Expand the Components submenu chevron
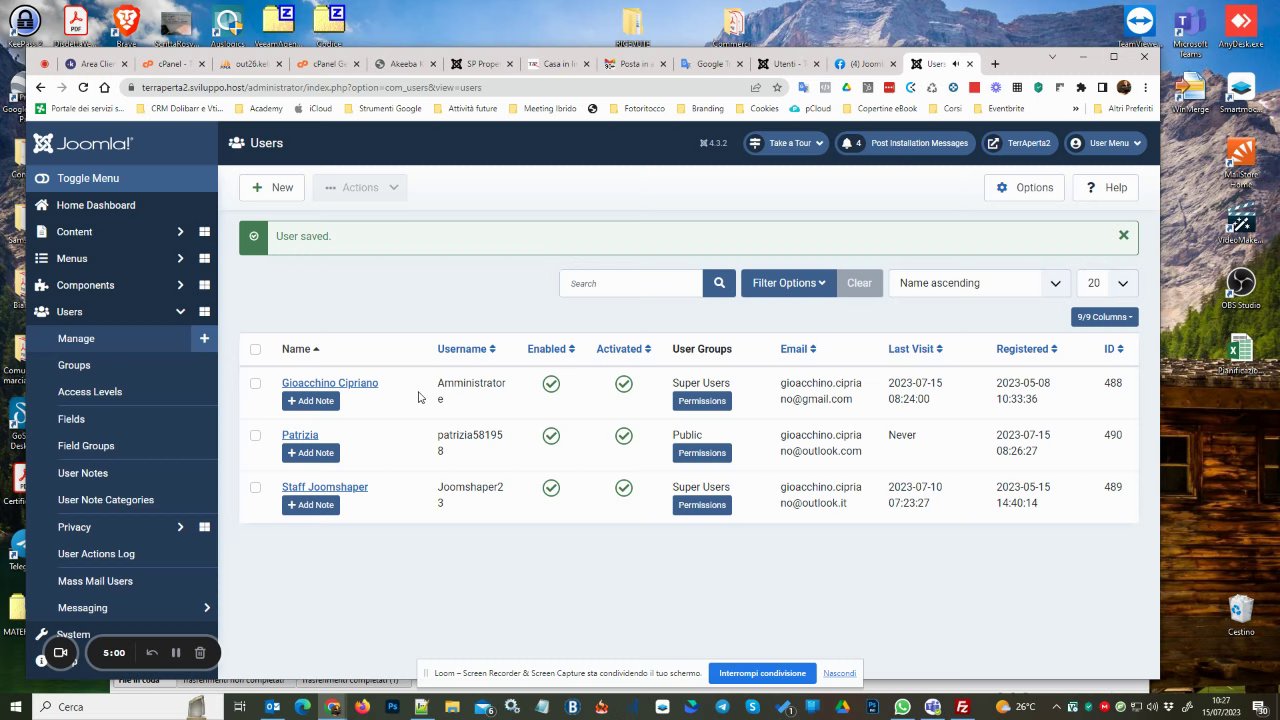 [180, 285]
